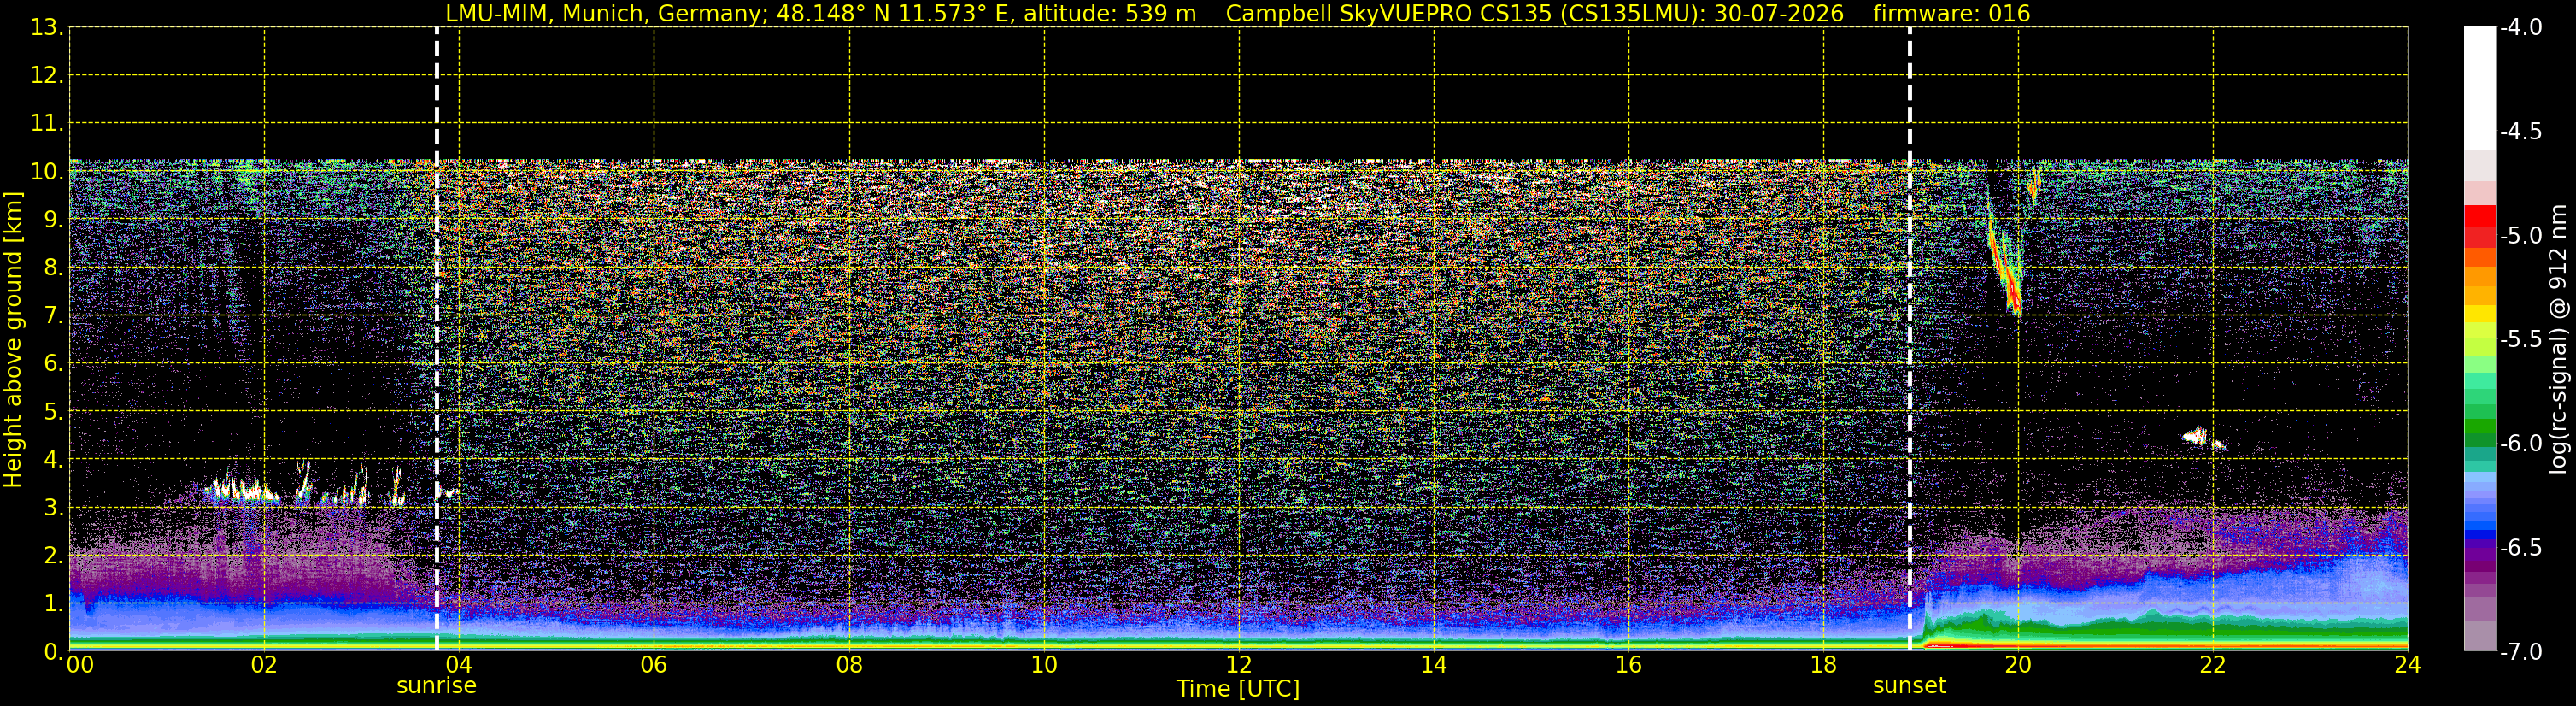The width and height of the screenshot is (2576, 706).
Task: Click 'Campbell SkyVUEPRO CS135' in the title
Action: tap(1389, 13)
